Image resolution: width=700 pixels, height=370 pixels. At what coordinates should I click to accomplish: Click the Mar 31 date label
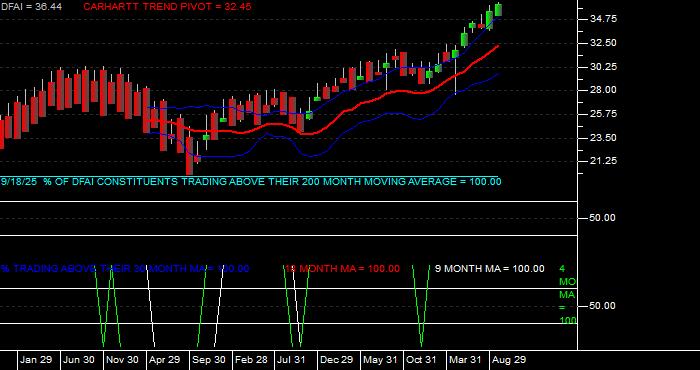pyautogui.click(x=465, y=360)
